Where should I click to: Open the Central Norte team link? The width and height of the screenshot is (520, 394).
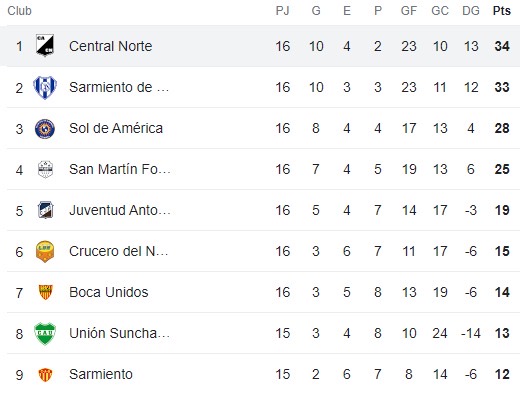[x=110, y=46]
